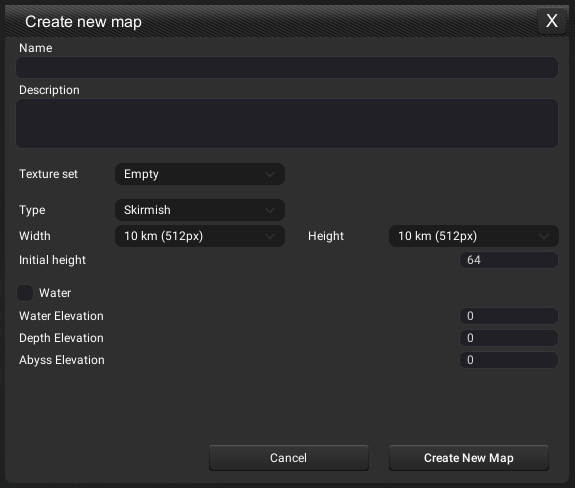Open the Height size dropdown
This screenshot has height=488, width=575.
point(474,236)
